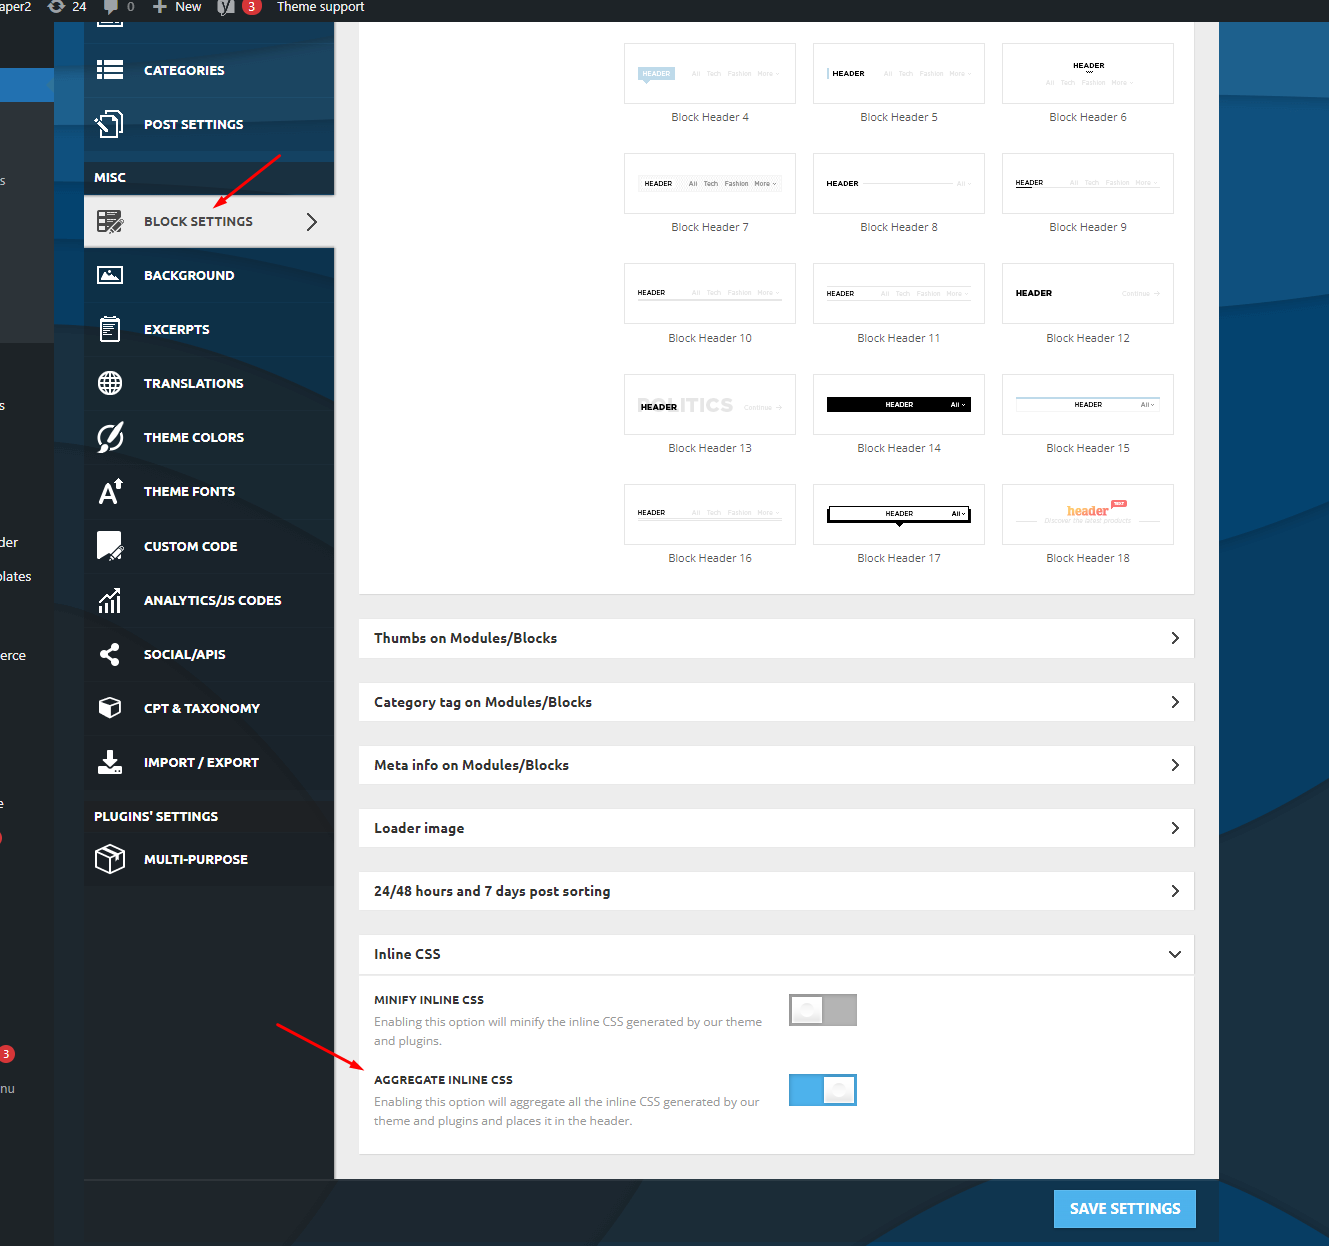Image resolution: width=1329 pixels, height=1246 pixels.
Task: Open Multi-Purpose plugin settings label
Action: (196, 859)
